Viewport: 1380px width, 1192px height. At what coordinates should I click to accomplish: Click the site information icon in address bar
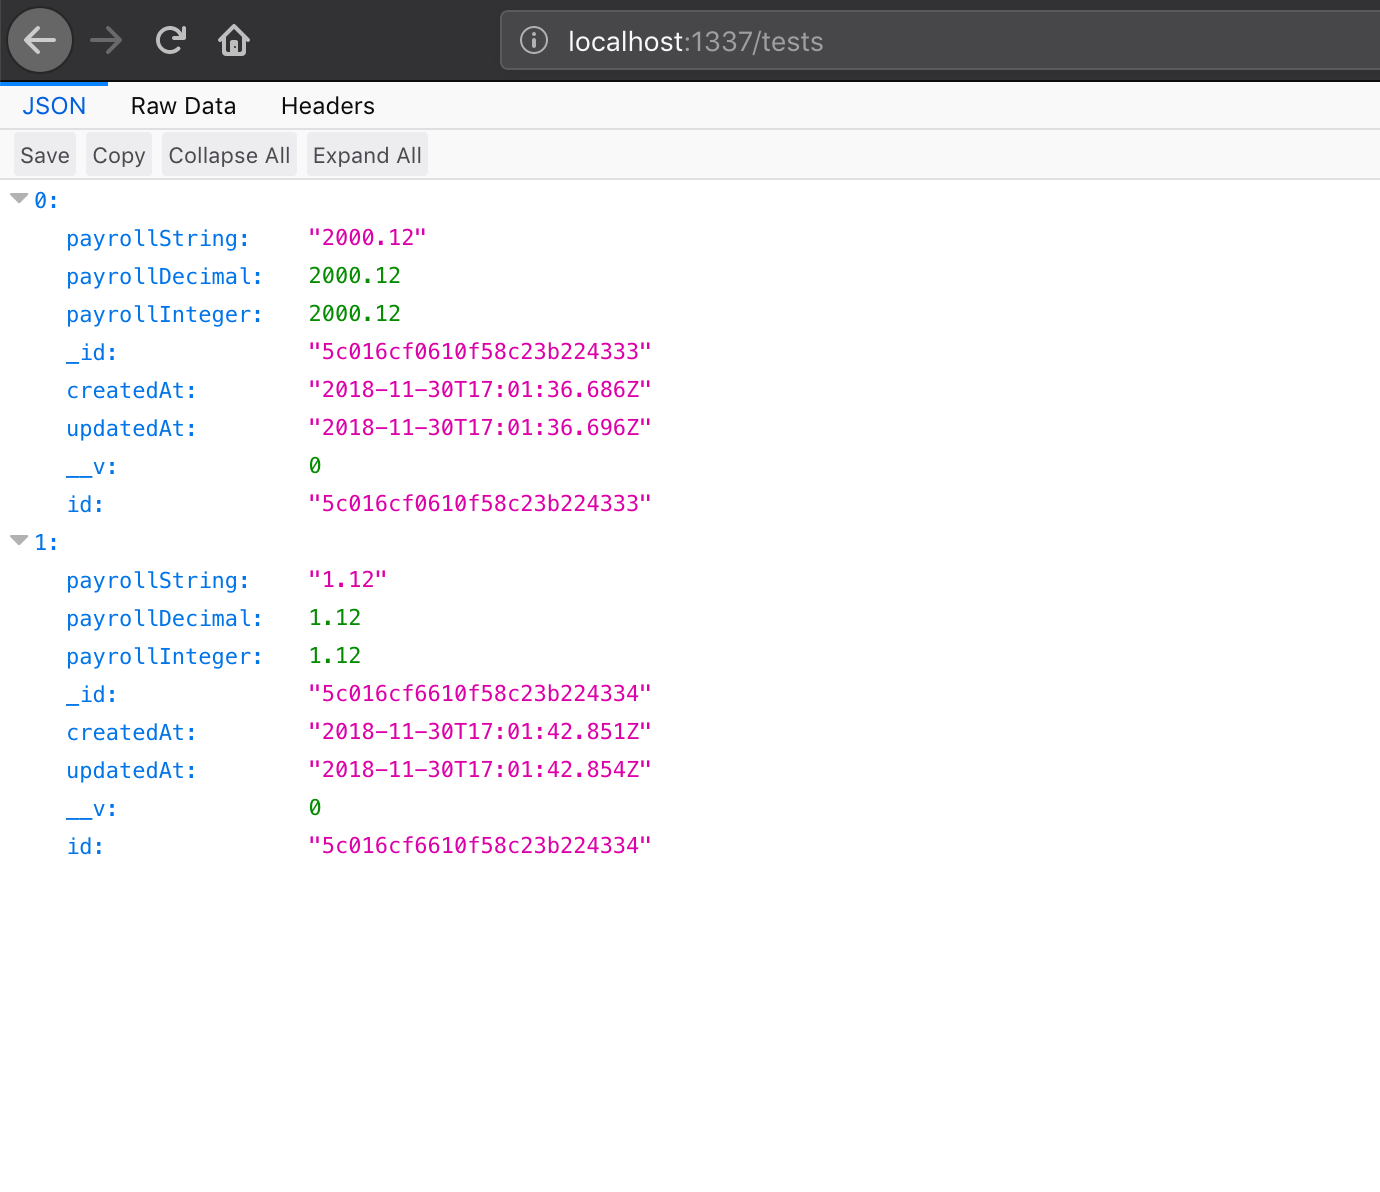(533, 41)
